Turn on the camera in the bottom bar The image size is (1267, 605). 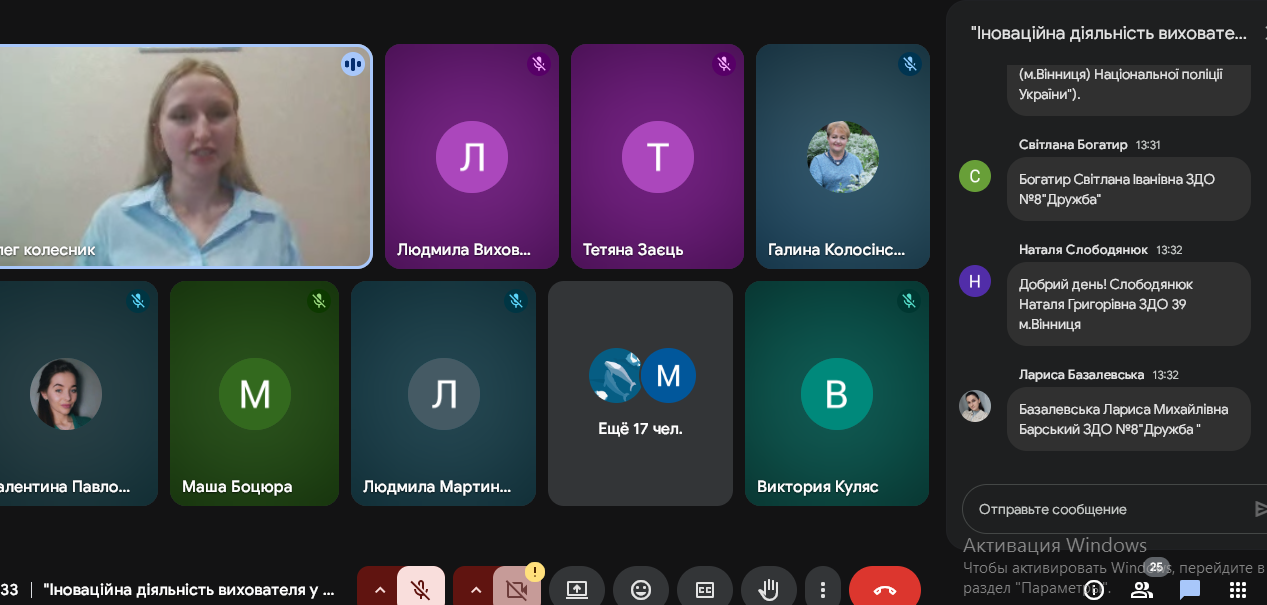[516, 589]
